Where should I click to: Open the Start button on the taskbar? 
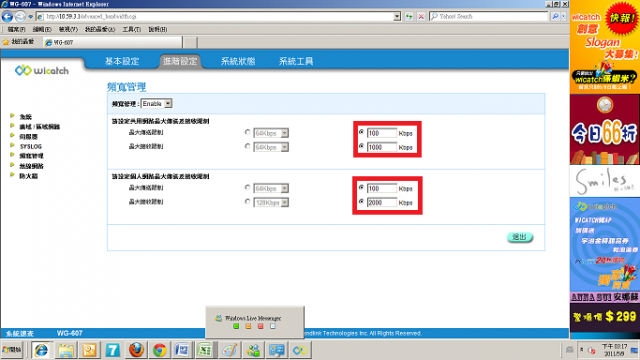(x=12, y=350)
